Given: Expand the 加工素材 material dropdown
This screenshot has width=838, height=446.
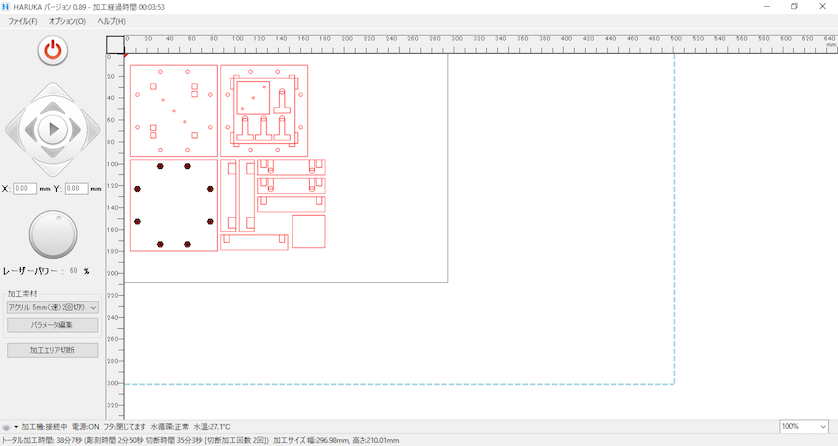Looking at the screenshot, I should [x=52, y=308].
